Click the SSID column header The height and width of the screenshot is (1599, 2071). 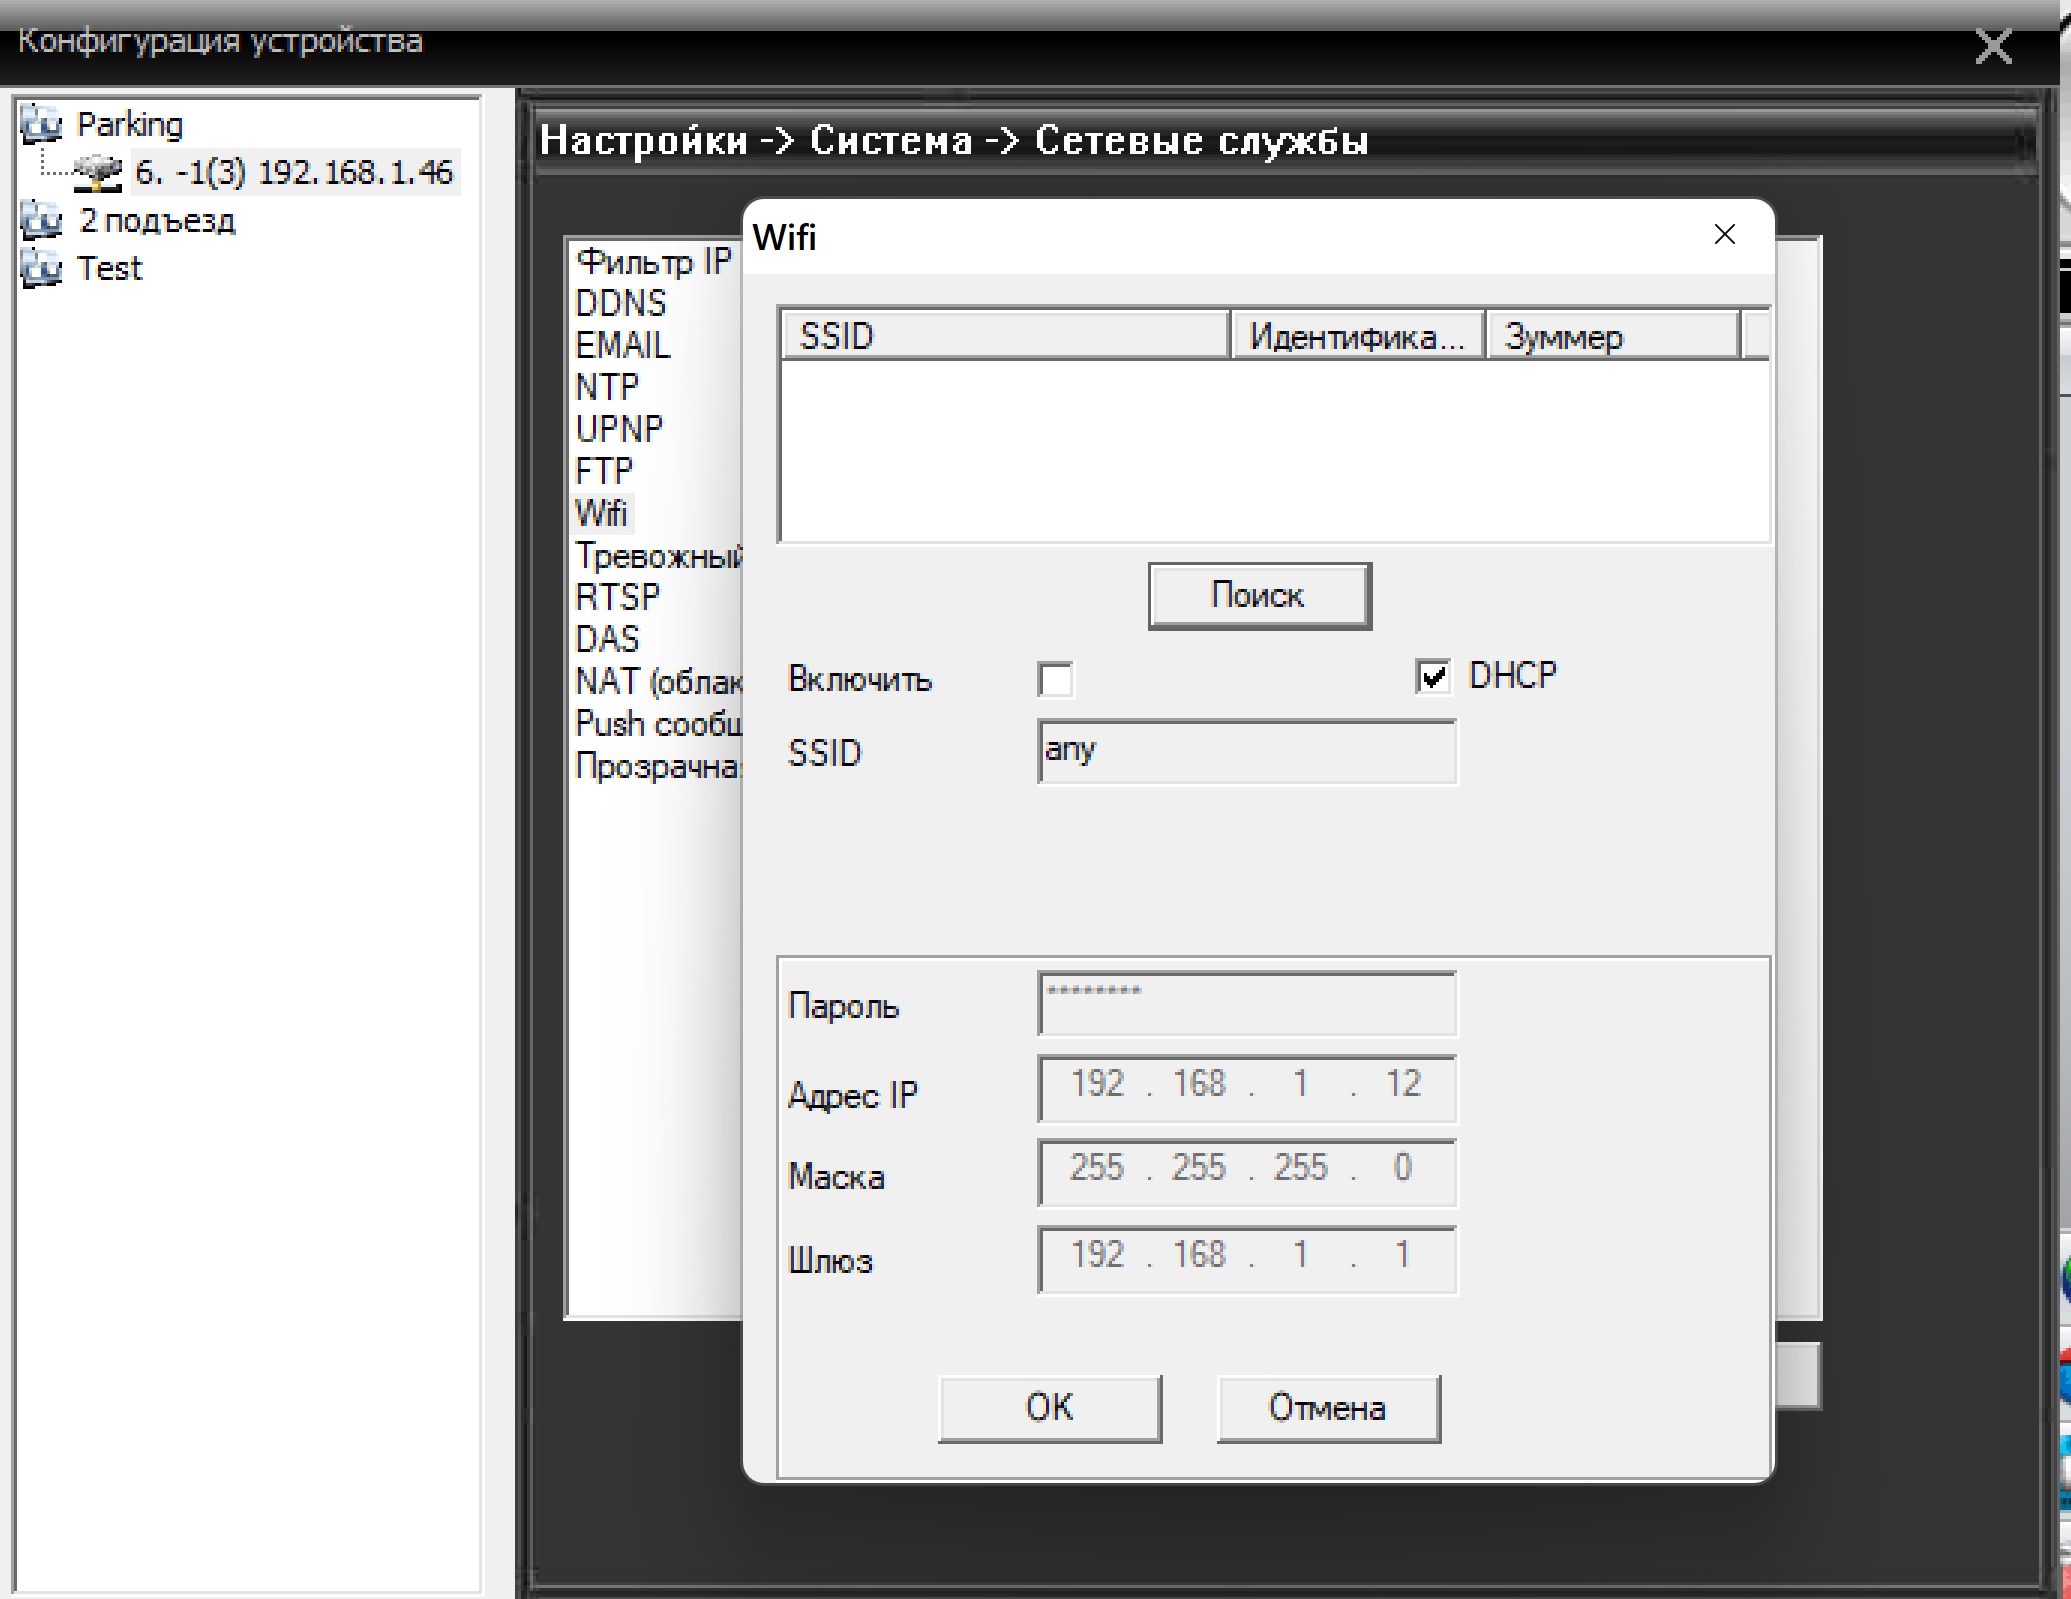click(x=1003, y=336)
